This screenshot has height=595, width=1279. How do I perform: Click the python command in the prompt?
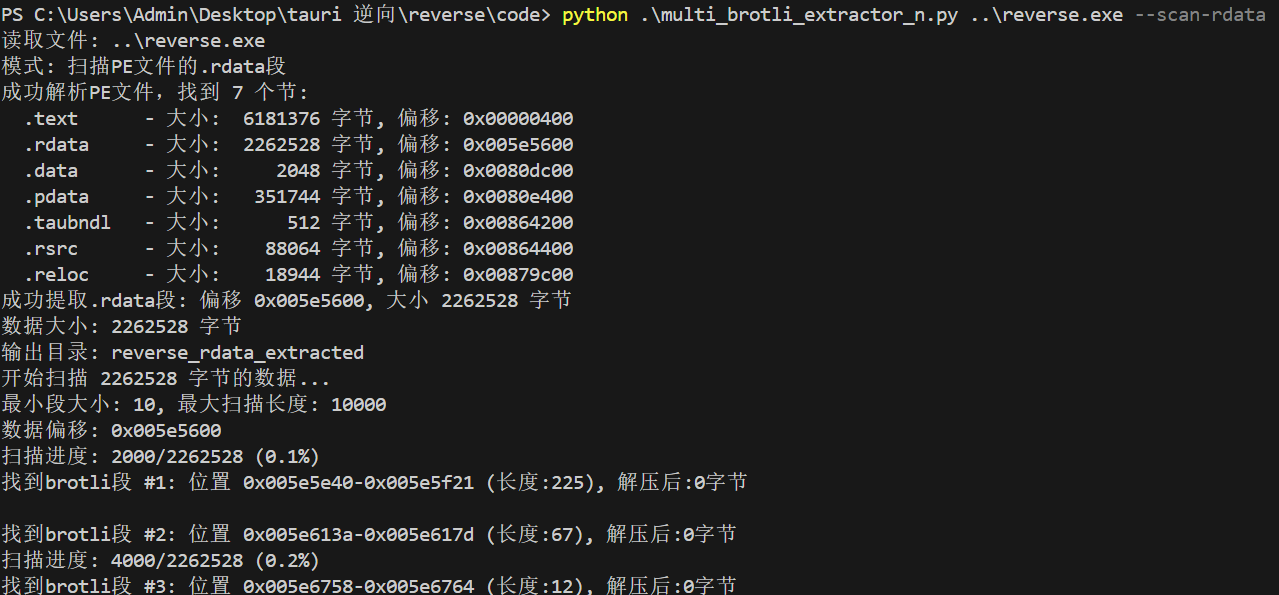595,15
